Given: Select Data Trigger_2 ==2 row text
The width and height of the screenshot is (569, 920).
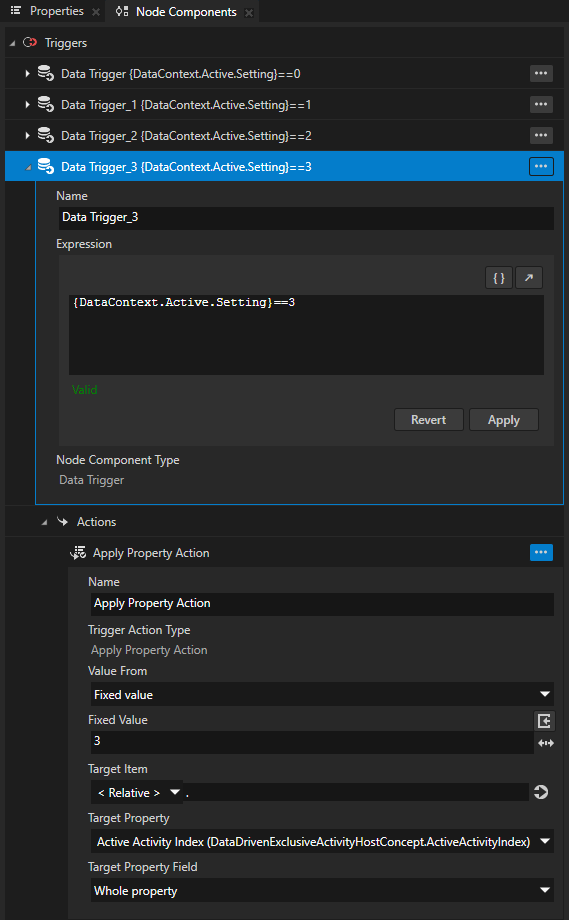Looking at the screenshot, I should pyautogui.click(x=186, y=136).
